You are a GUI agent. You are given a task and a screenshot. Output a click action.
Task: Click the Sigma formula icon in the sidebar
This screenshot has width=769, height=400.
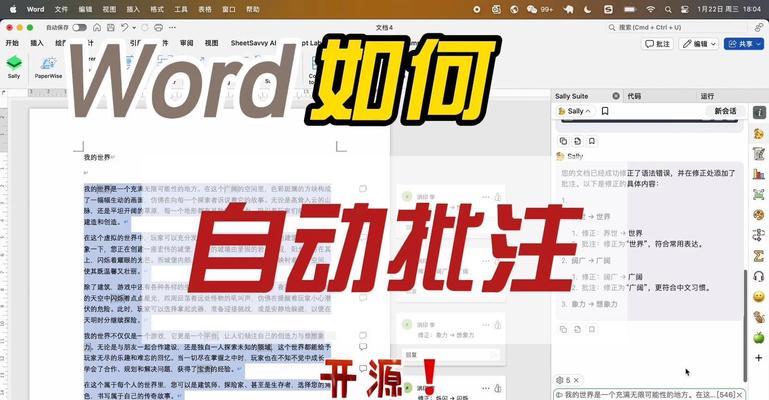click(759, 255)
